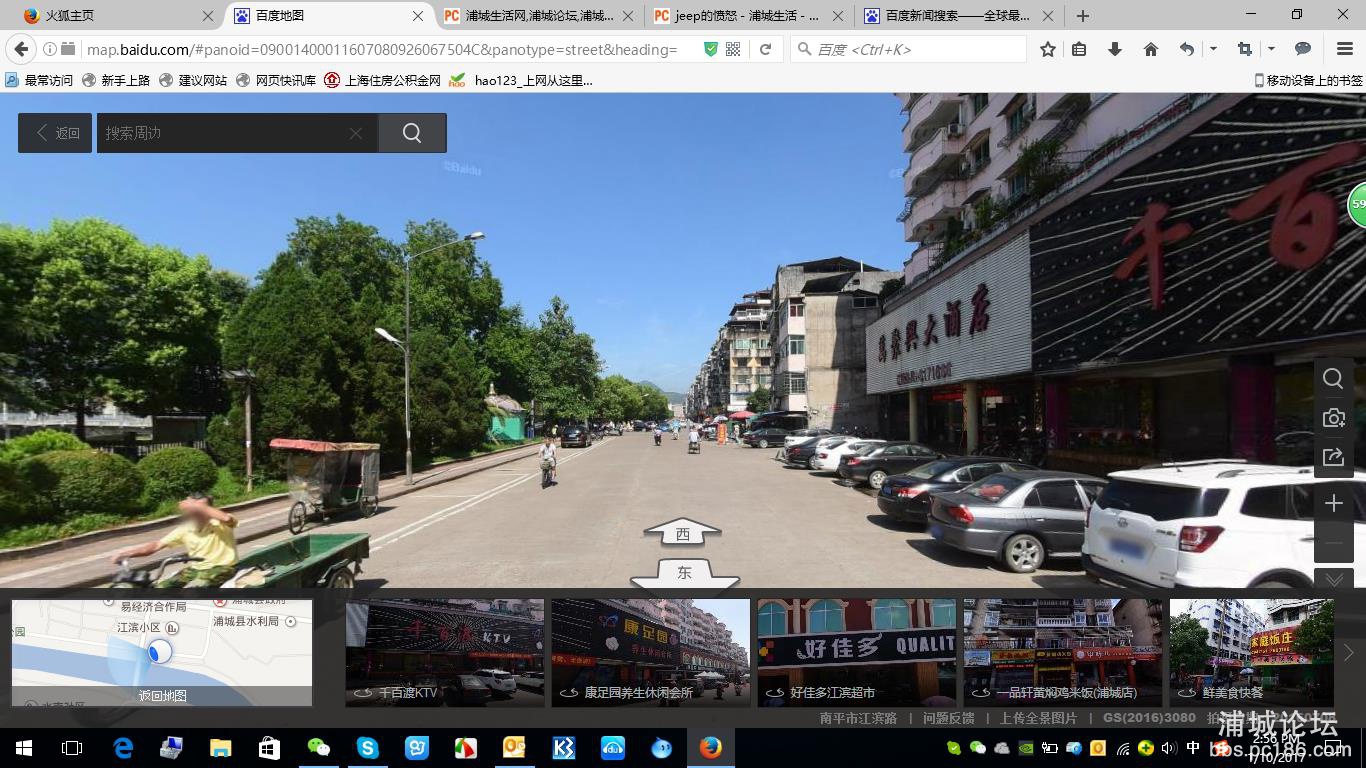
Task: Open a new tab with plus button
Action: [1083, 16]
